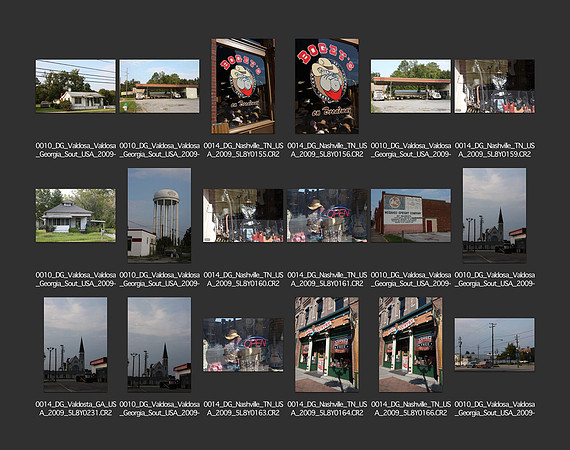This screenshot has width=570, height=450.
Task: Open the street with utility poles thumbnail
Action: click(494, 345)
